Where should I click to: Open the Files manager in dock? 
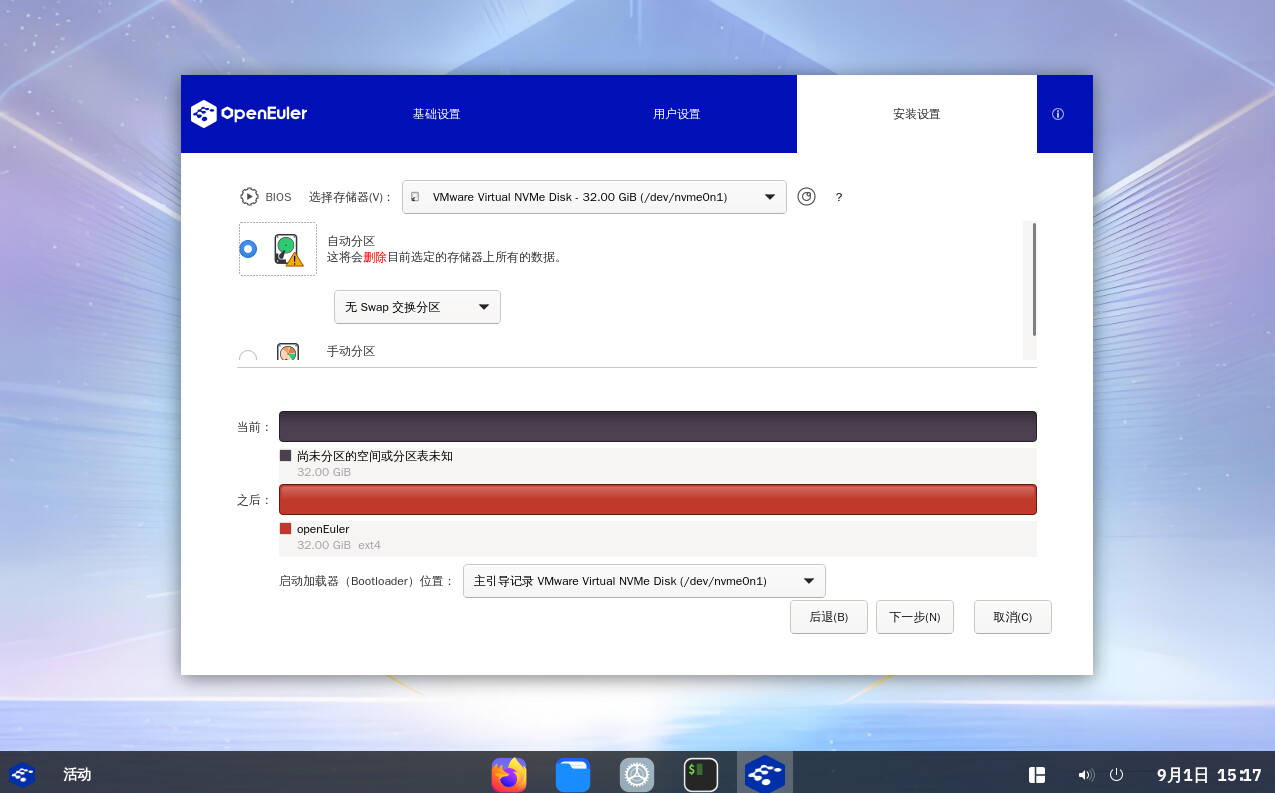click(573, 774)
